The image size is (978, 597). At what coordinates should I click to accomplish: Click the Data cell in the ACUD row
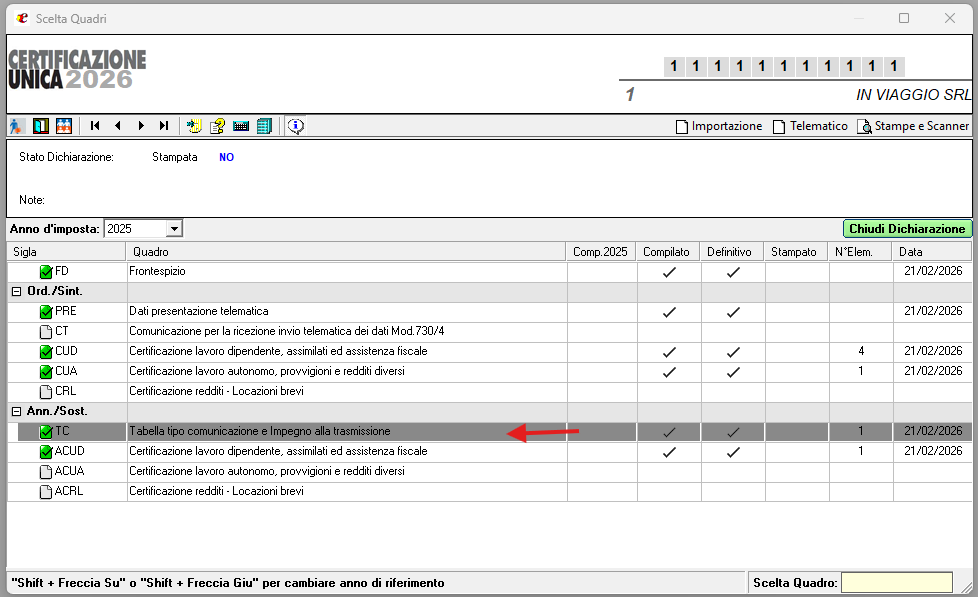click(933, 451)
